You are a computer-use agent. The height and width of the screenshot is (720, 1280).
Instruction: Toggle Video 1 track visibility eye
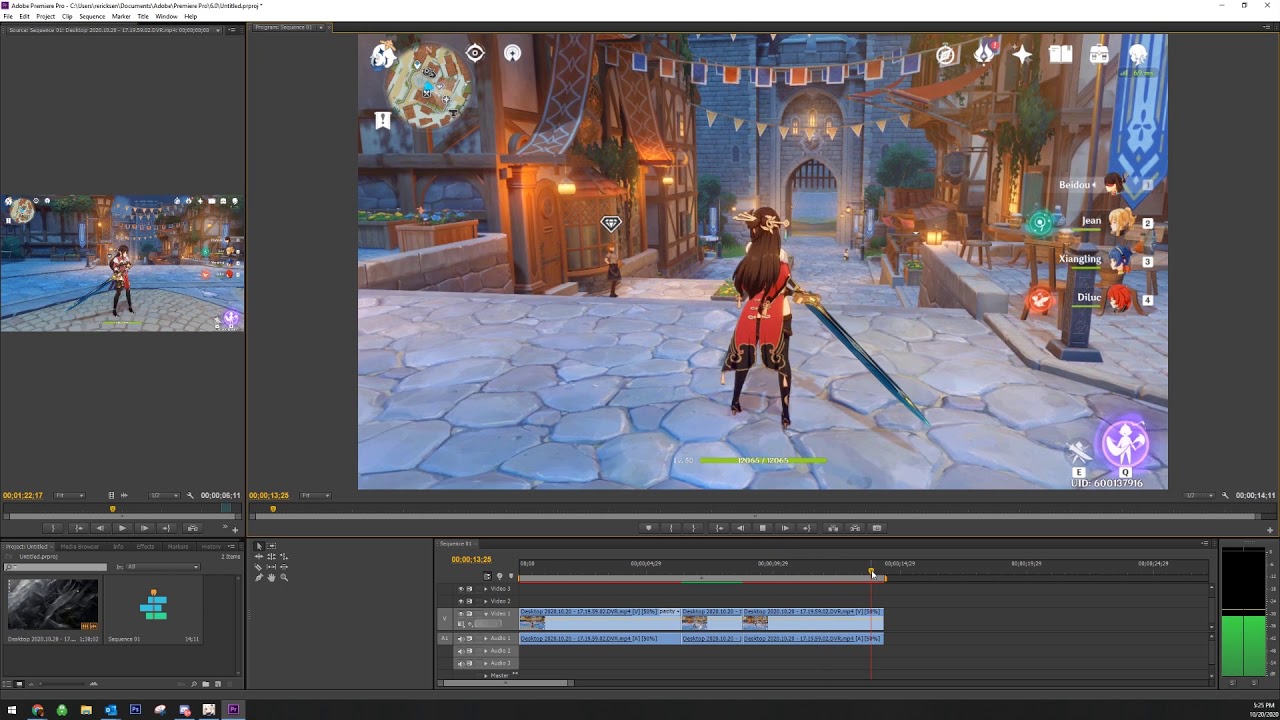[461, 614]
